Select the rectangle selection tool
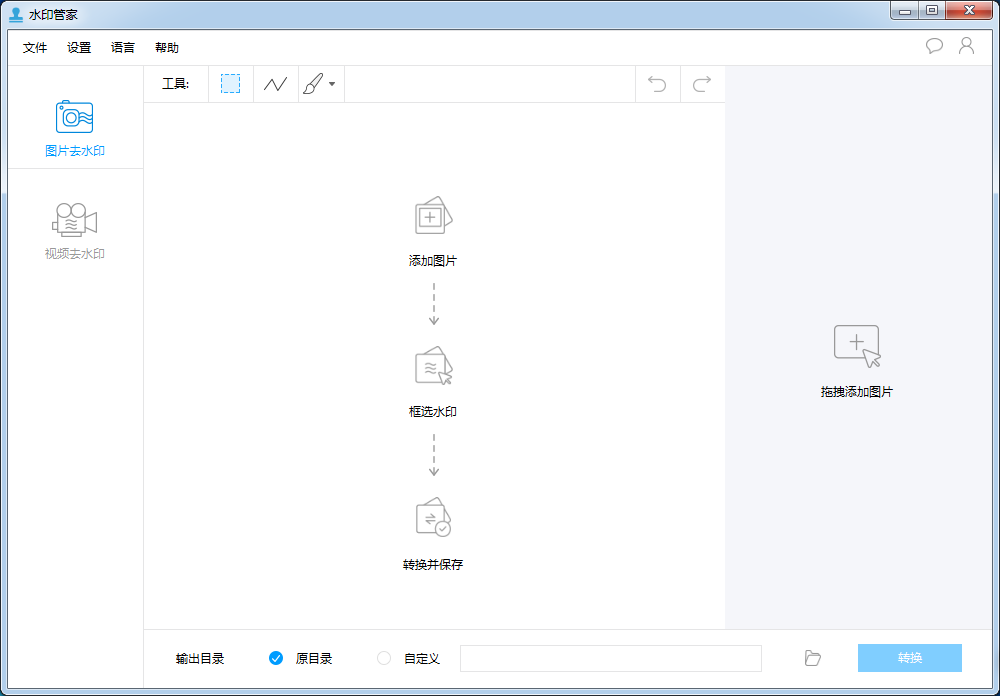The image size is (1000, 696). tap(230, 84)
